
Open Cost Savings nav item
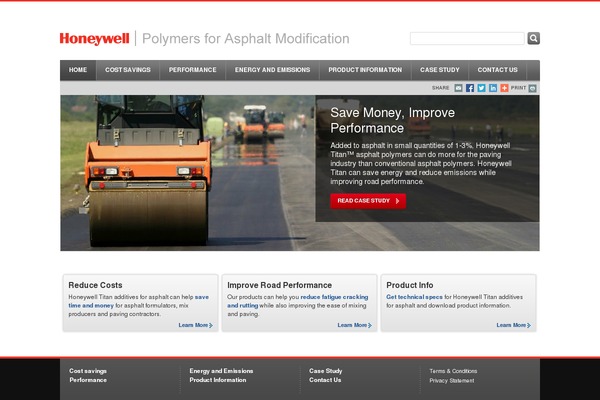click(128, 70)
